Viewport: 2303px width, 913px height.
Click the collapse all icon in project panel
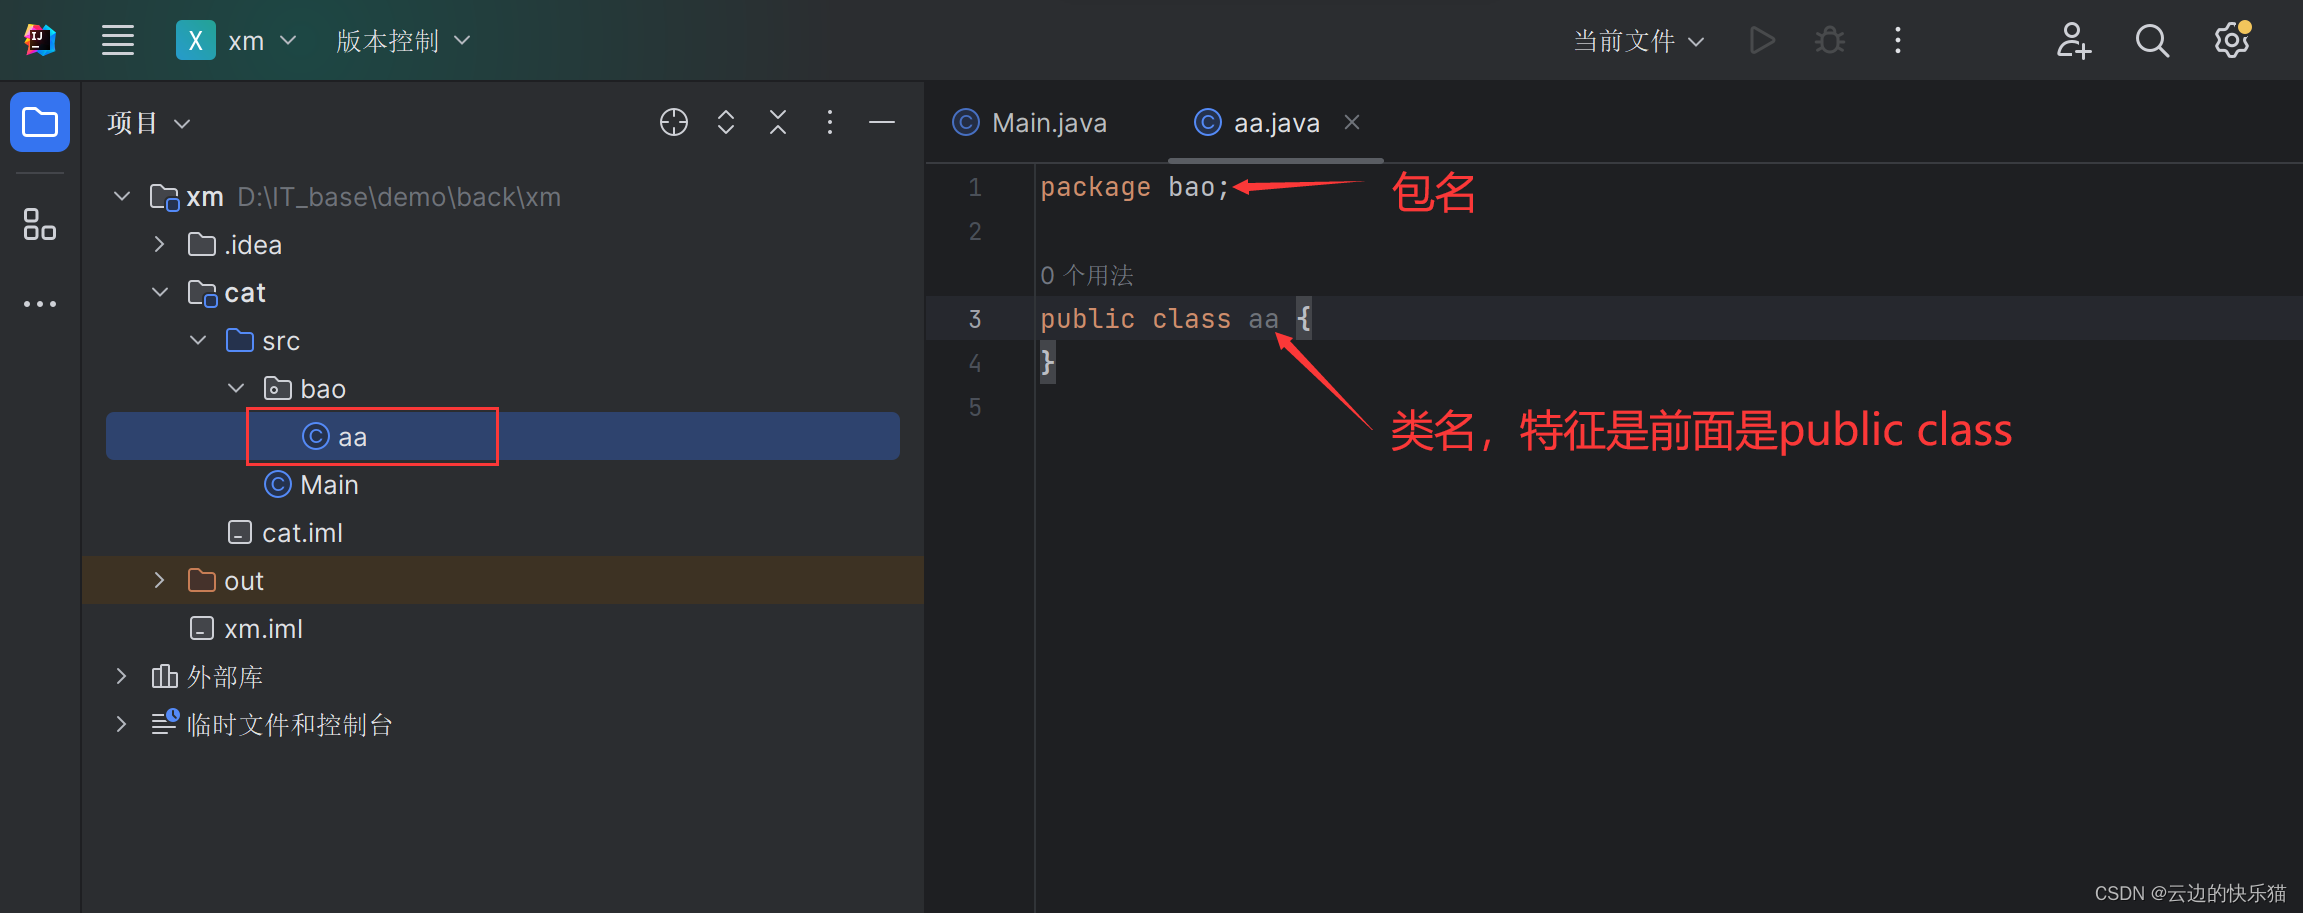click(x=778, y=122)
